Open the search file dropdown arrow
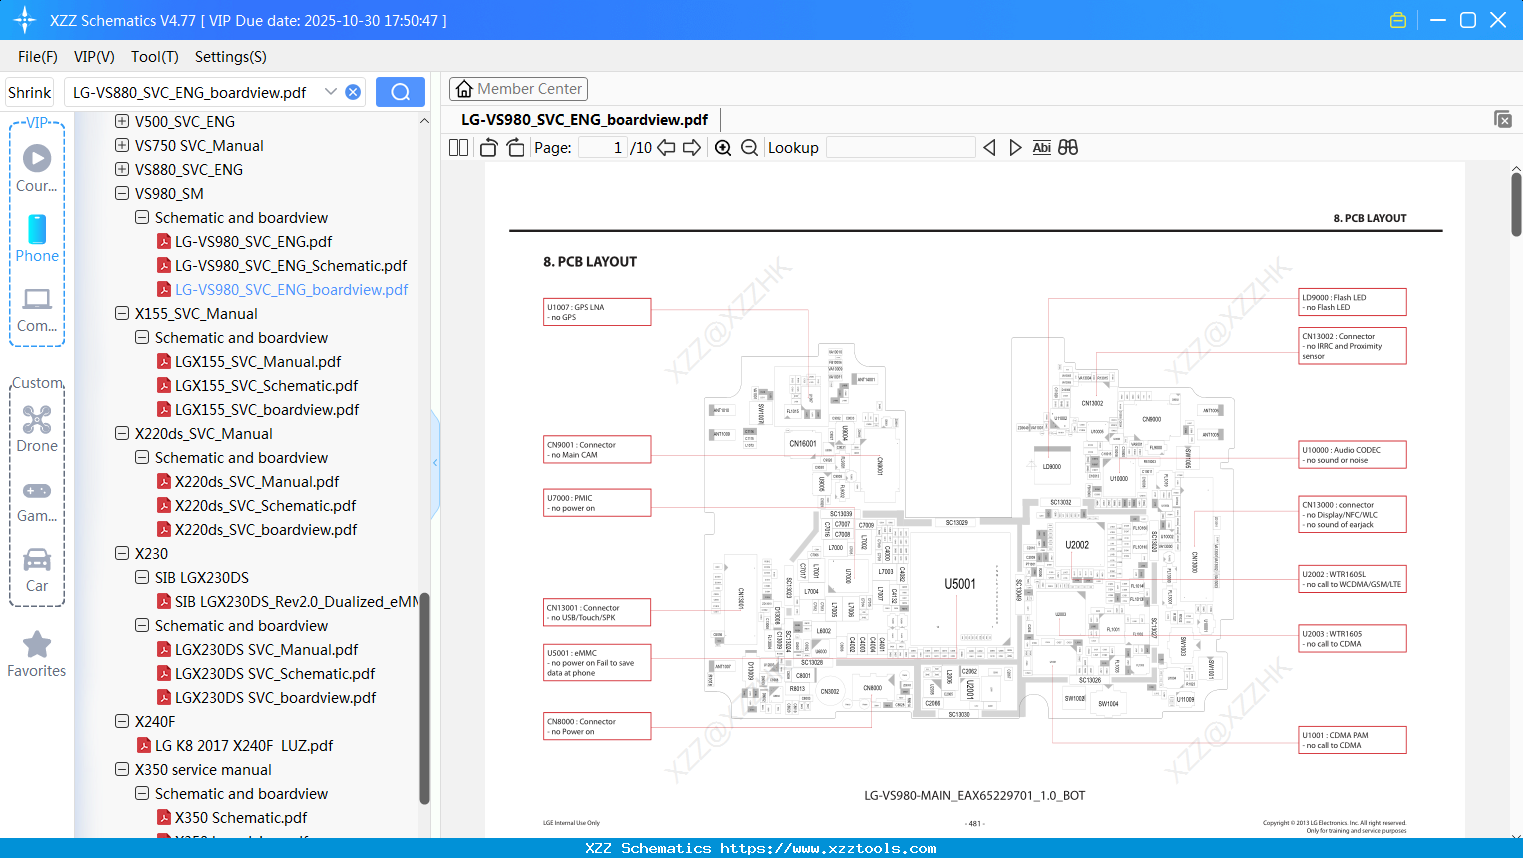The width and height of the screenshot is (1523, 858). [331, 91]
